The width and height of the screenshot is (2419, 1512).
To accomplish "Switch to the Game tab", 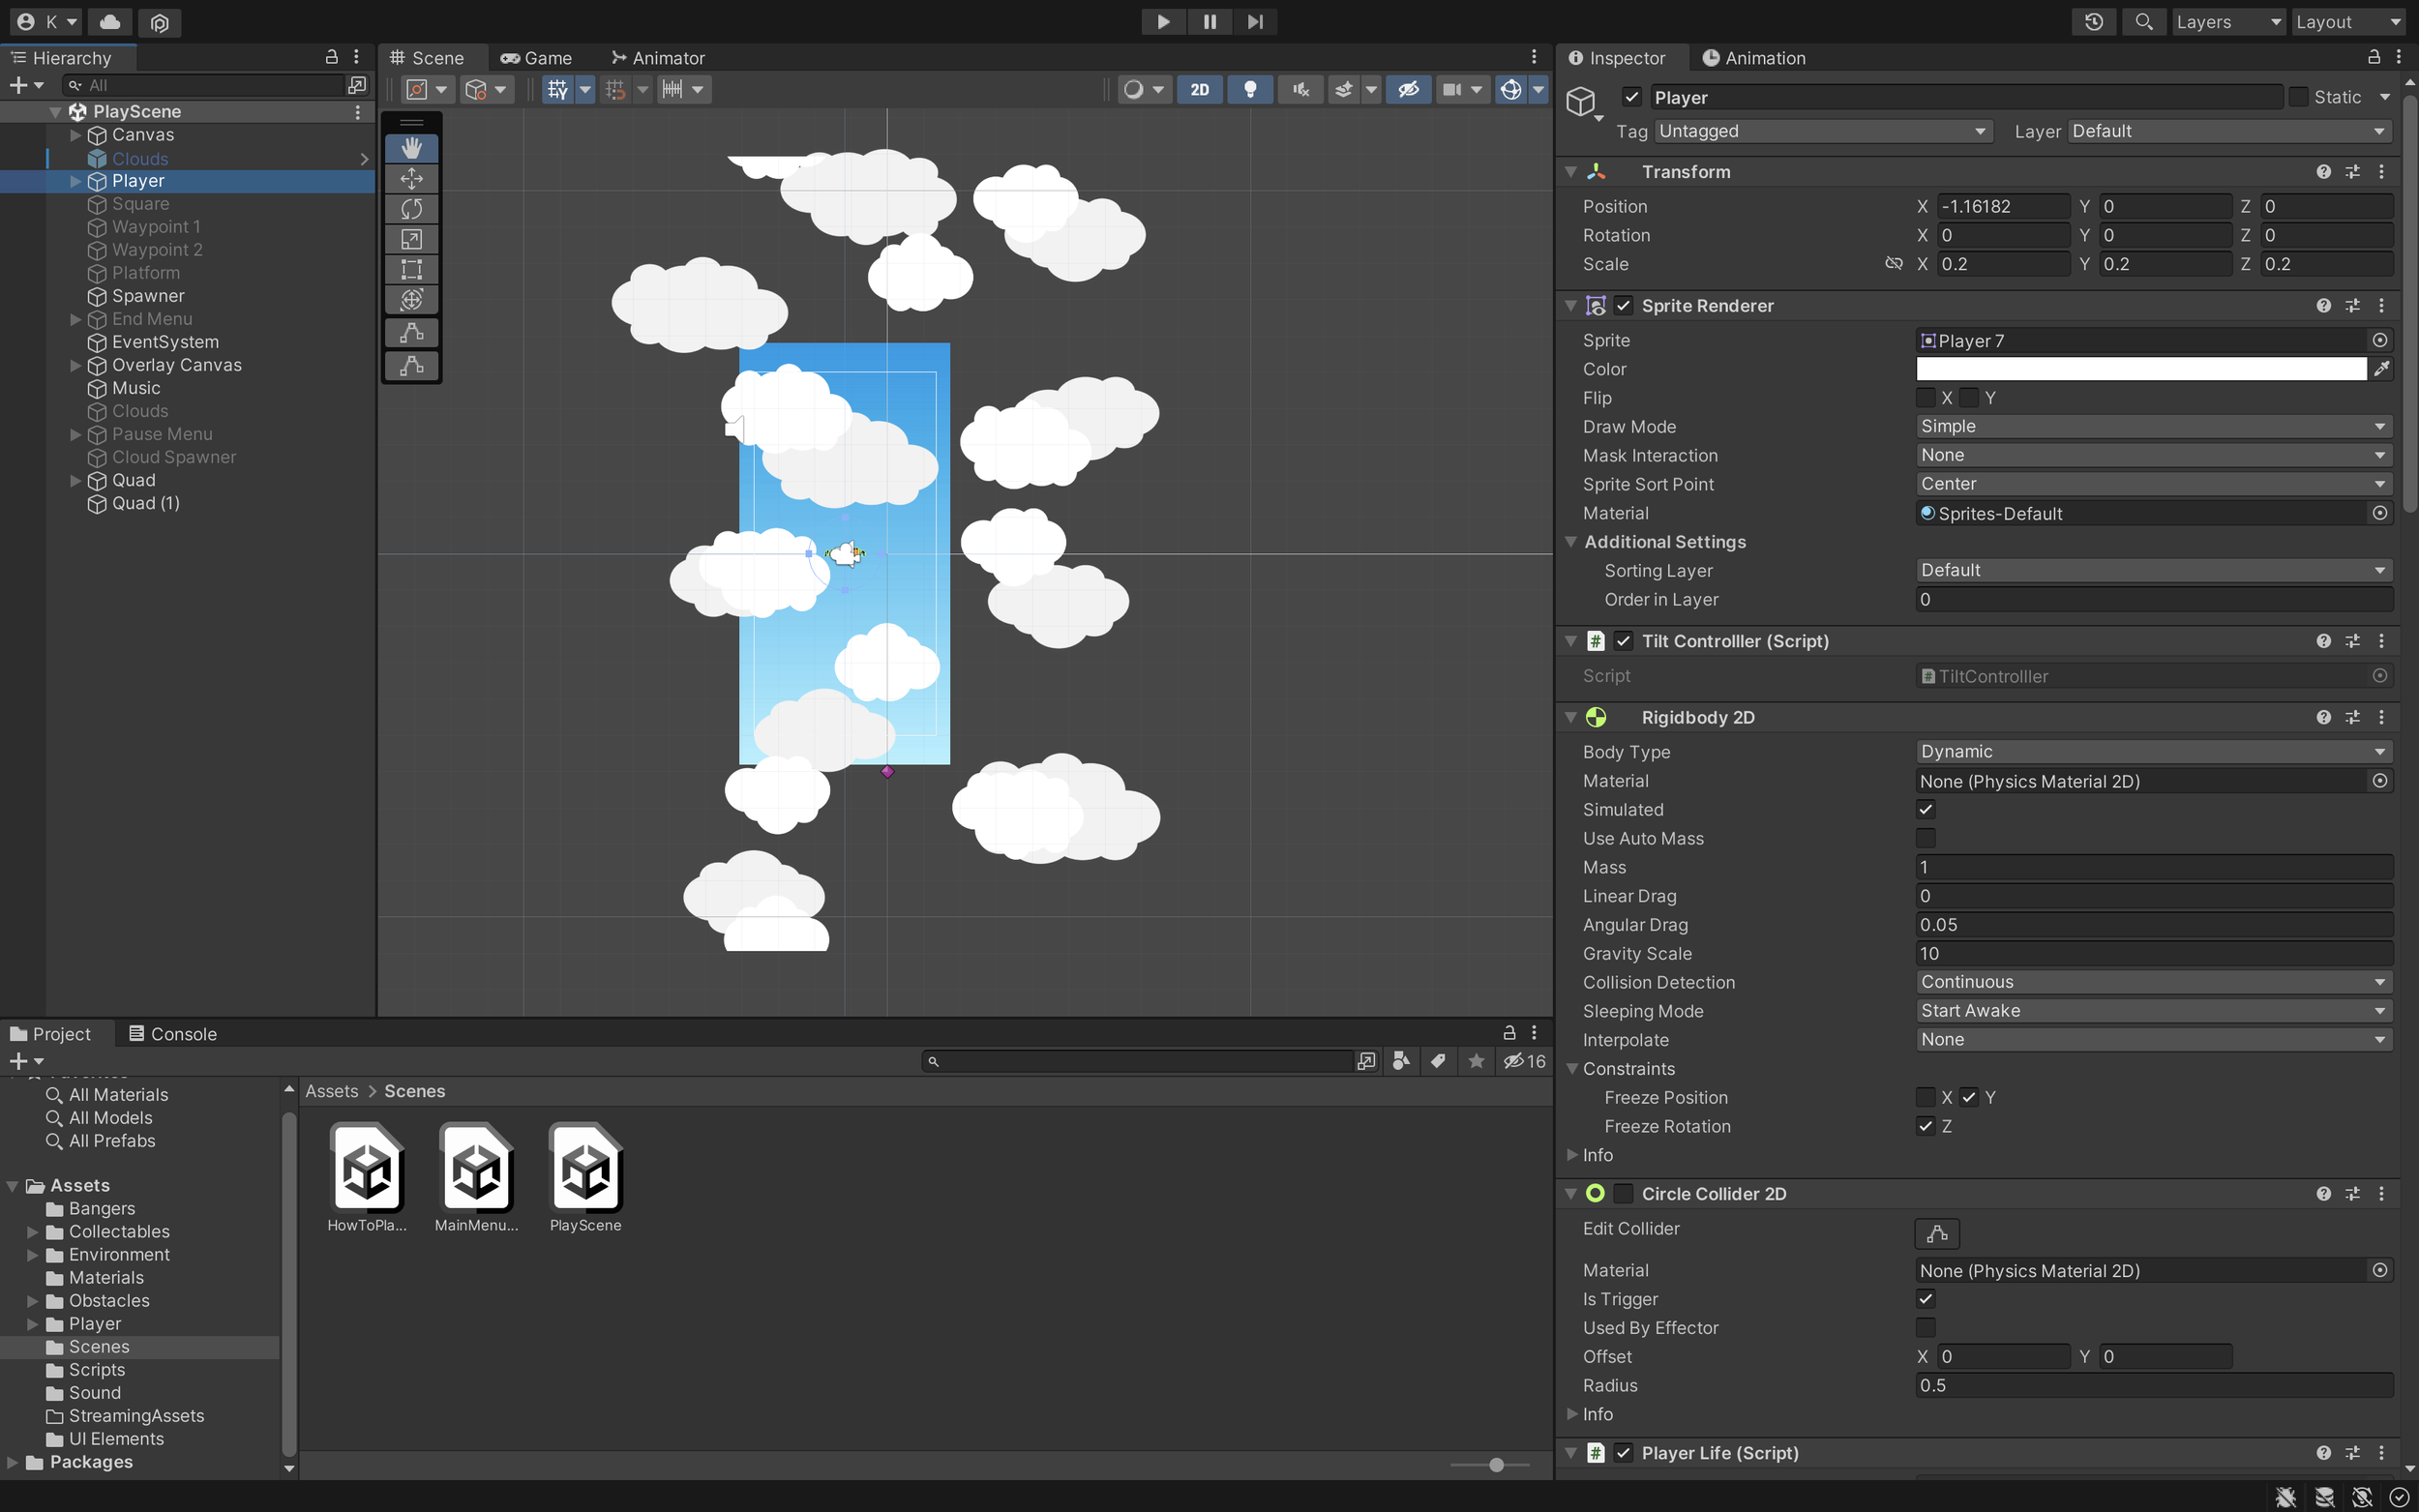I will (537, 58).
